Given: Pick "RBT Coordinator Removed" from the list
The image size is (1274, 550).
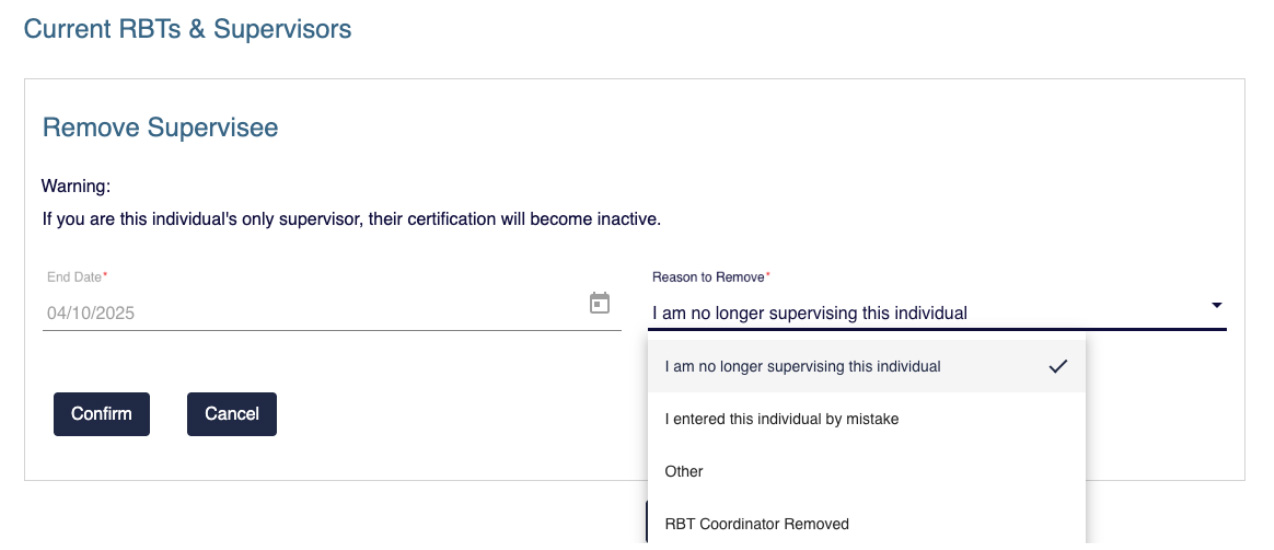Looking at the screenshot, I should click(x=865, y=523).
